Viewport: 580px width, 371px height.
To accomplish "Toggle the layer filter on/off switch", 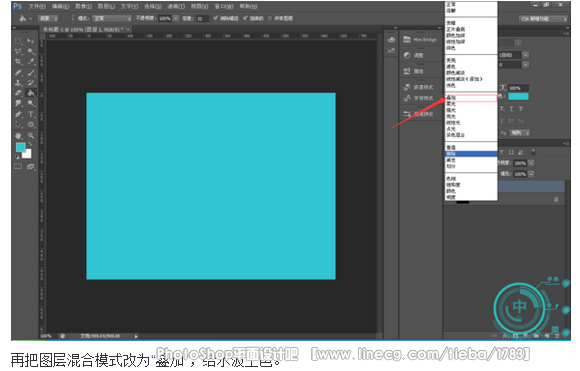I will (x=533, y=152).
